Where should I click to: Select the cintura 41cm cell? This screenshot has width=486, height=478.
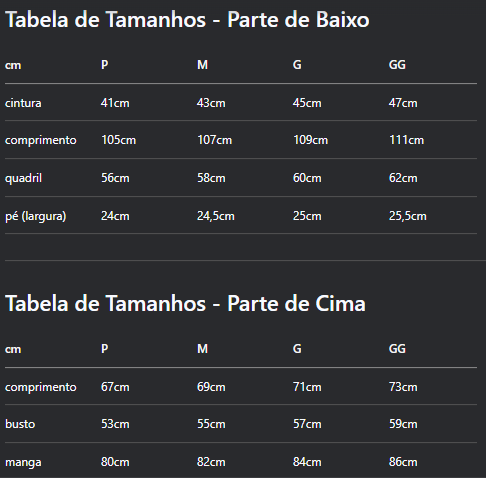tap(115, 103)
